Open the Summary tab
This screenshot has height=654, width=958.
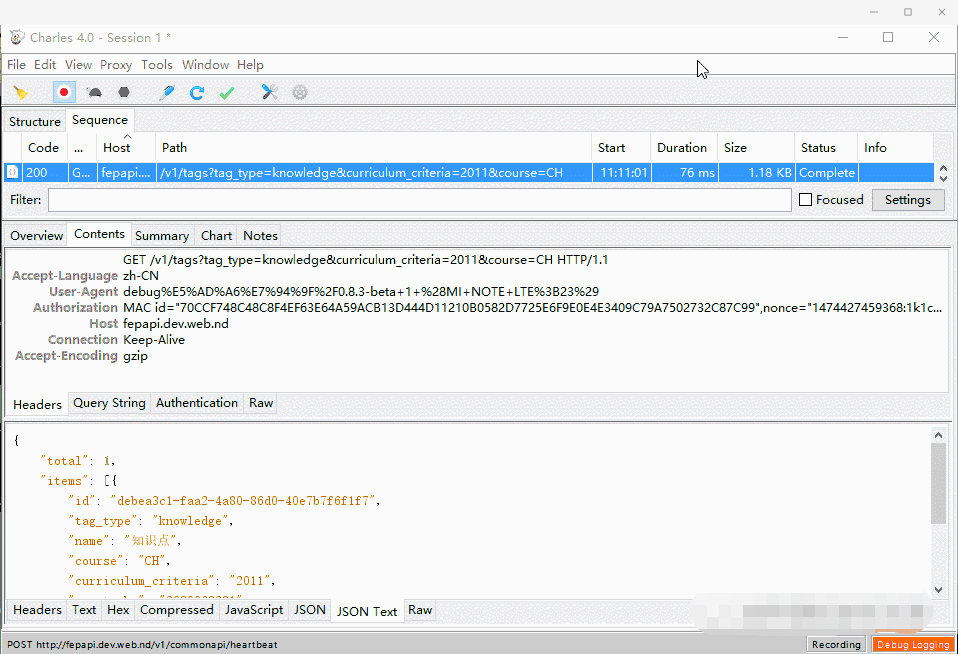click(162, 236)
